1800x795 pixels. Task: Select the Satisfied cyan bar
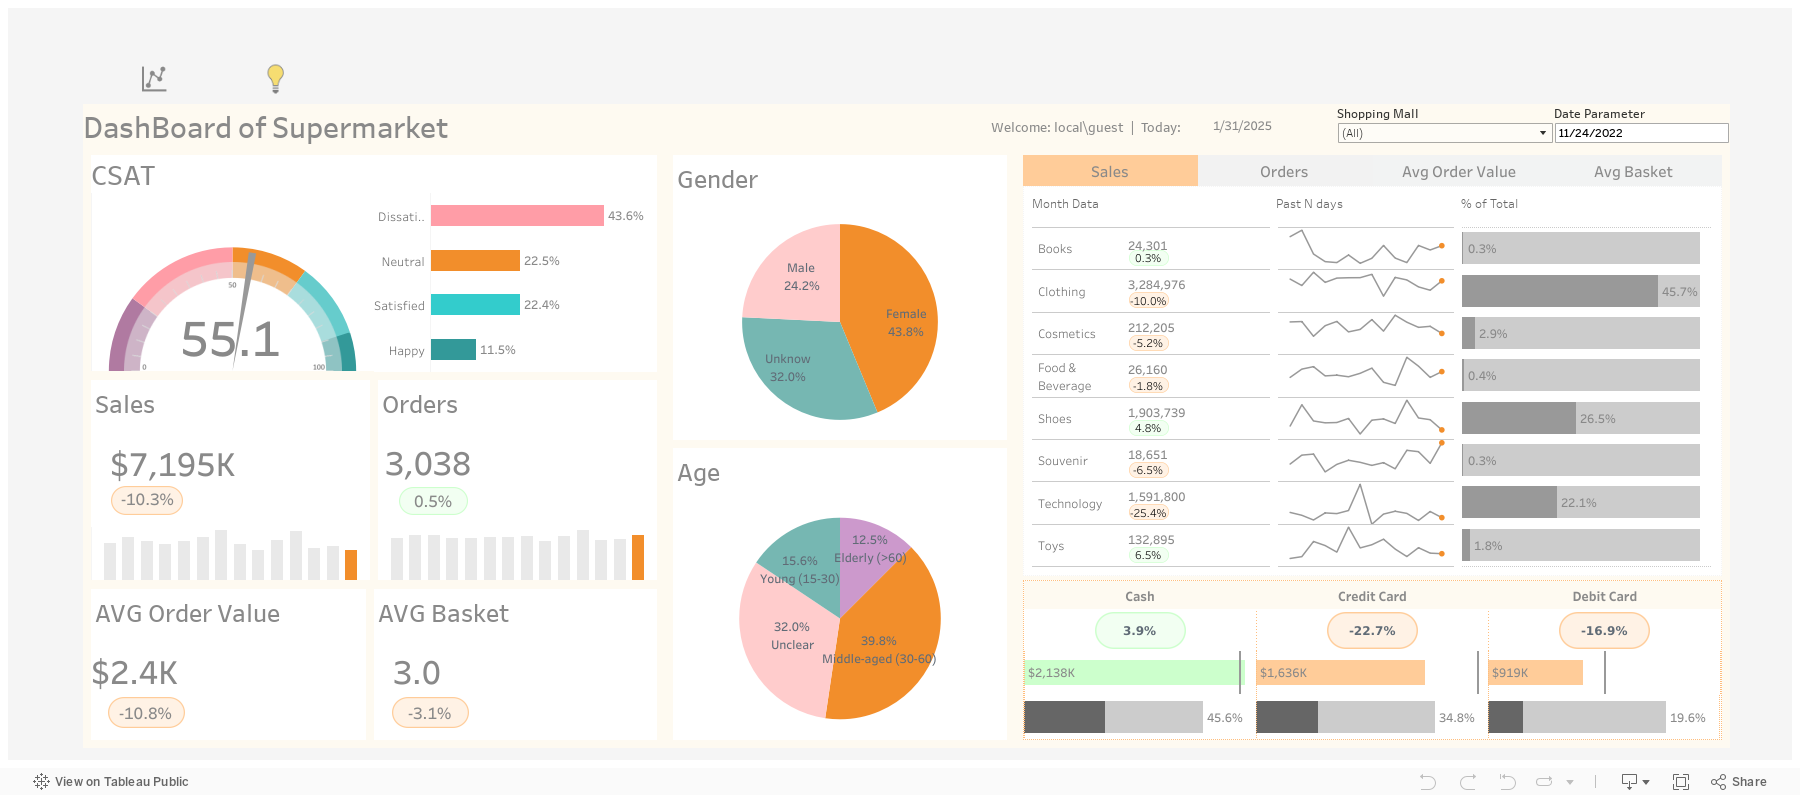(475, 305)
